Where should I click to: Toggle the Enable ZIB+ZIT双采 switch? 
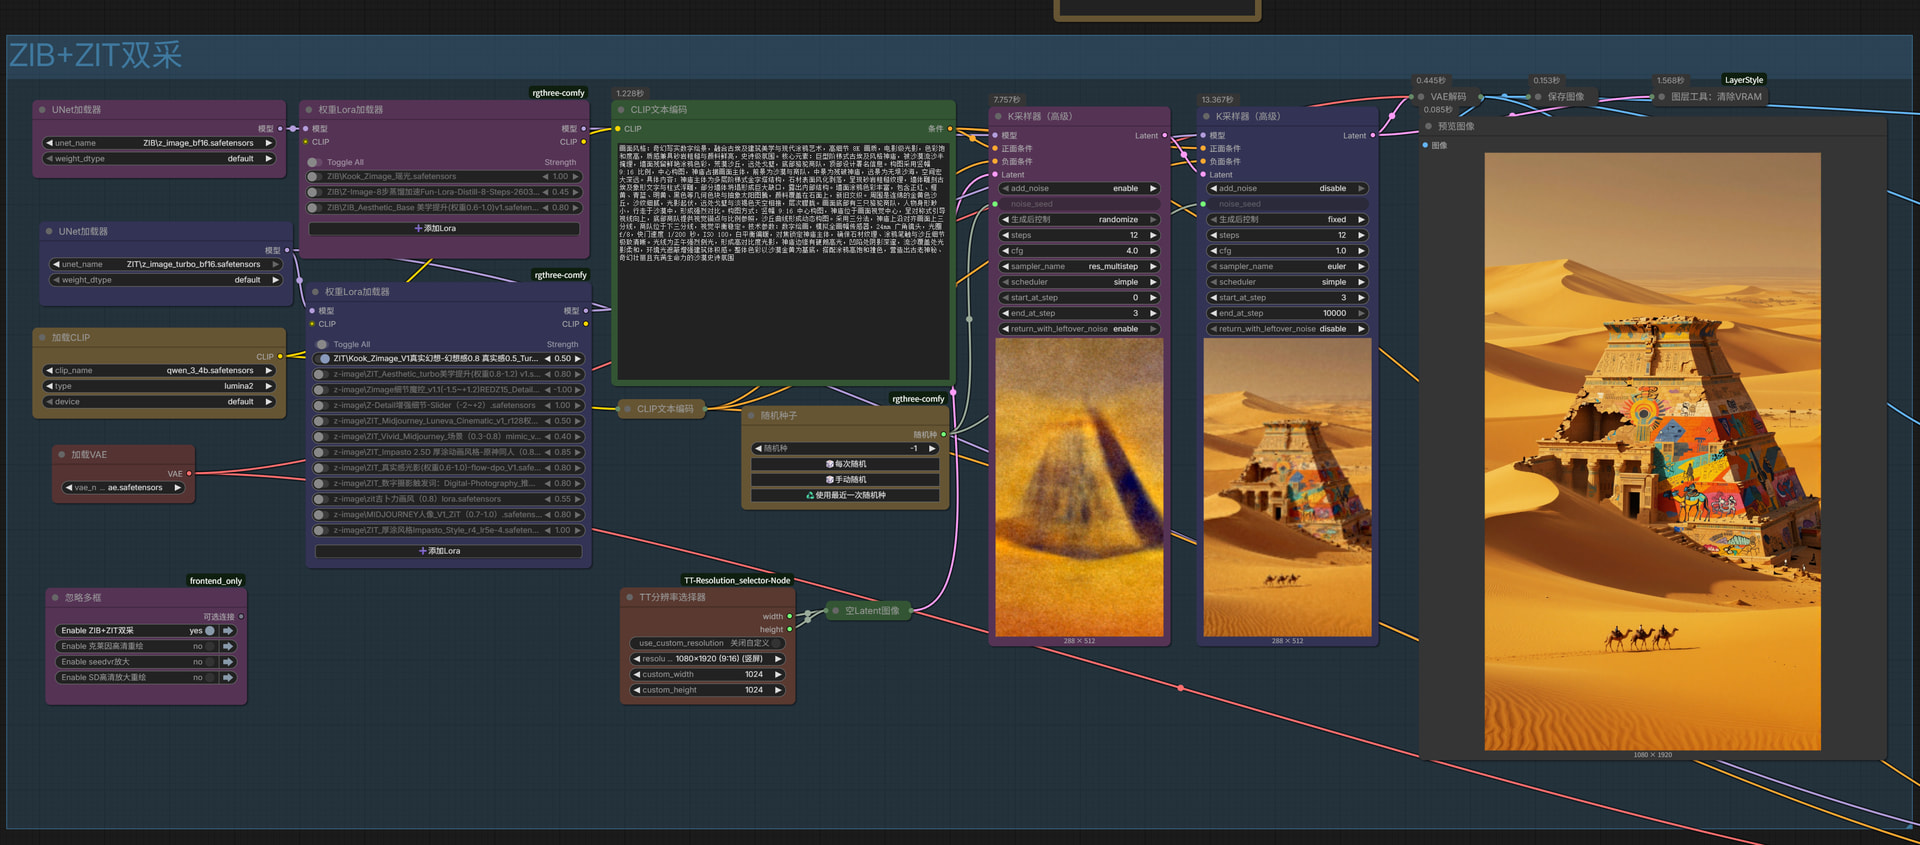[210, 631]
